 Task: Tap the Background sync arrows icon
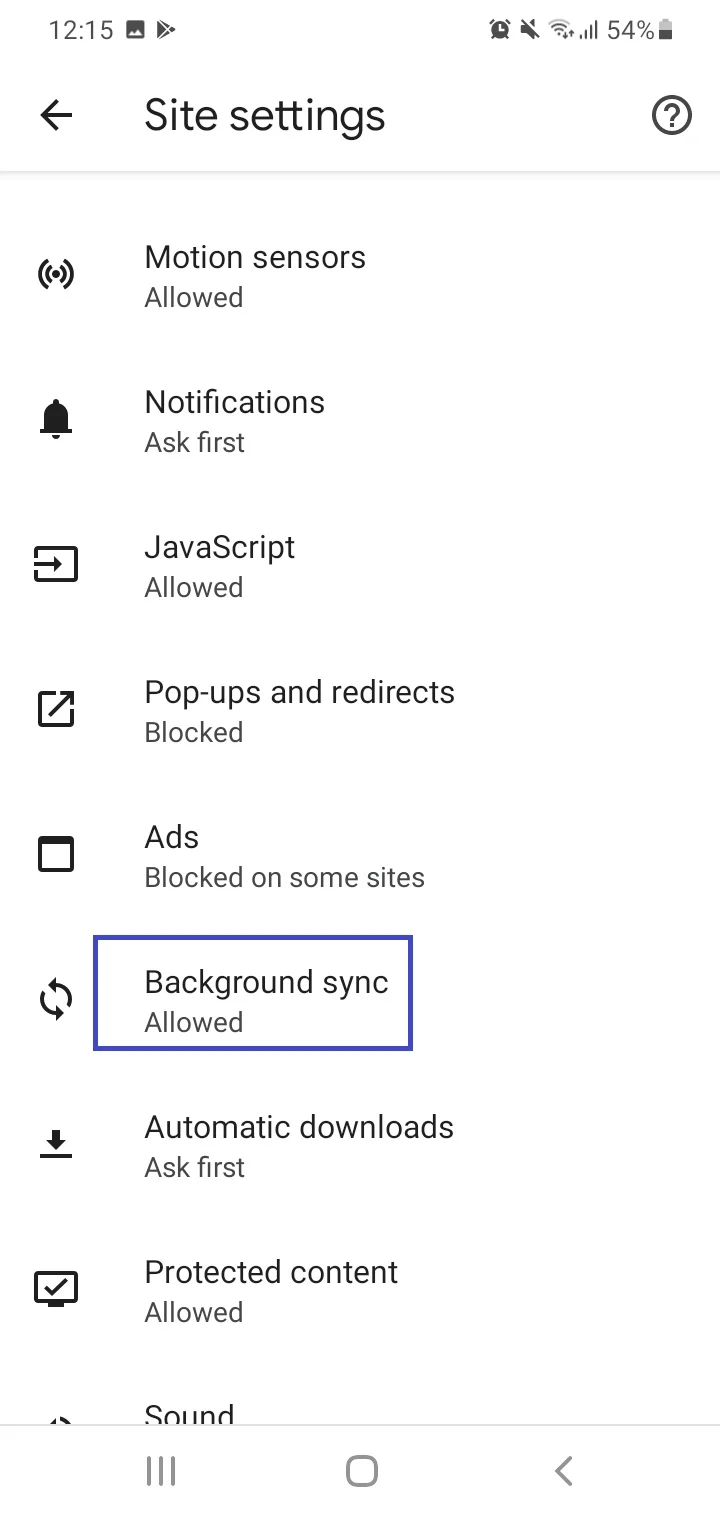tap(56, 999)
